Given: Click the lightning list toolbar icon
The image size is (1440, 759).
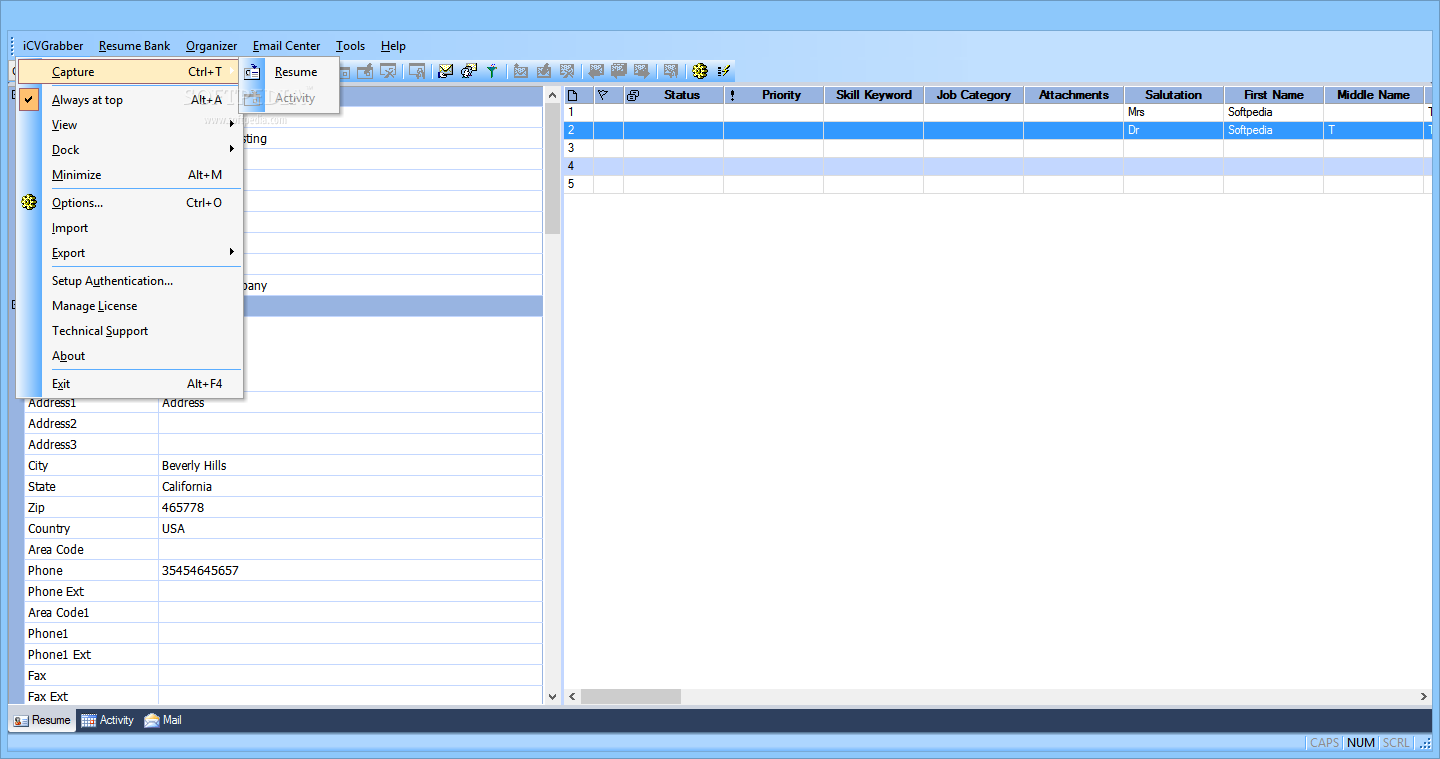Looking at the screenshot, I should tap(725, 71).
